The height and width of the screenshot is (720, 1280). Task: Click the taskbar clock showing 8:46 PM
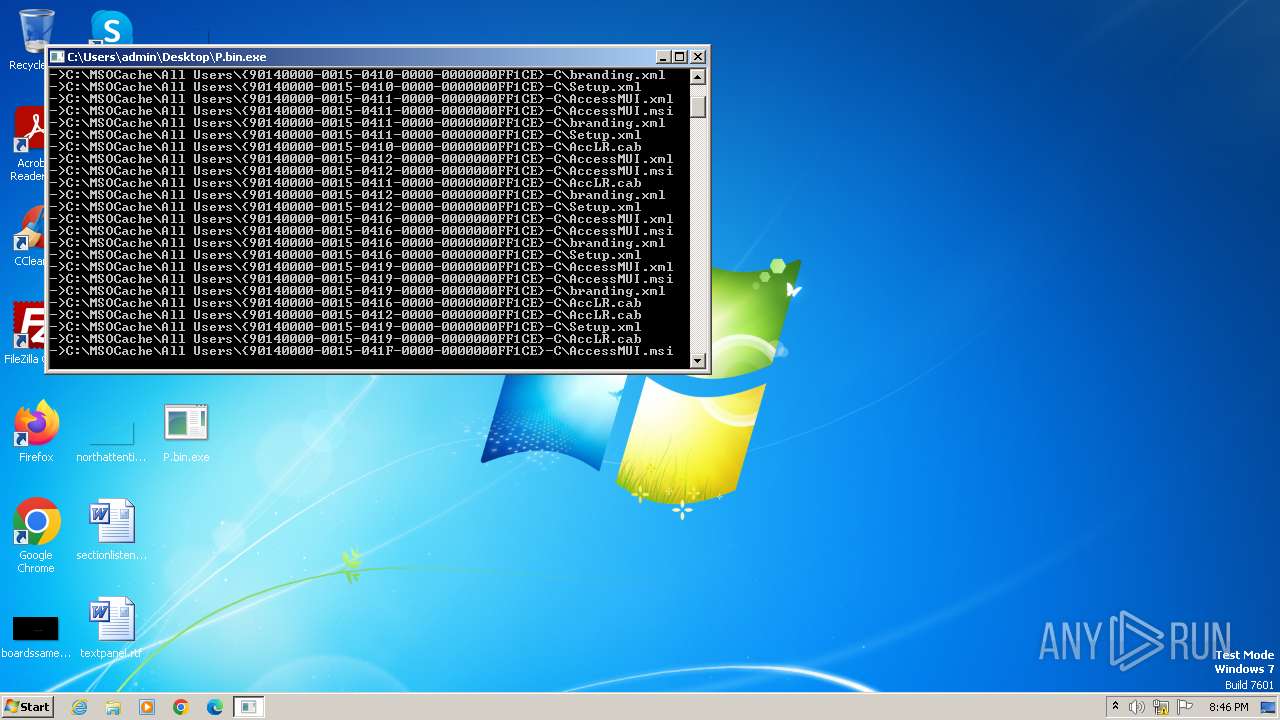click(1228, 707)
